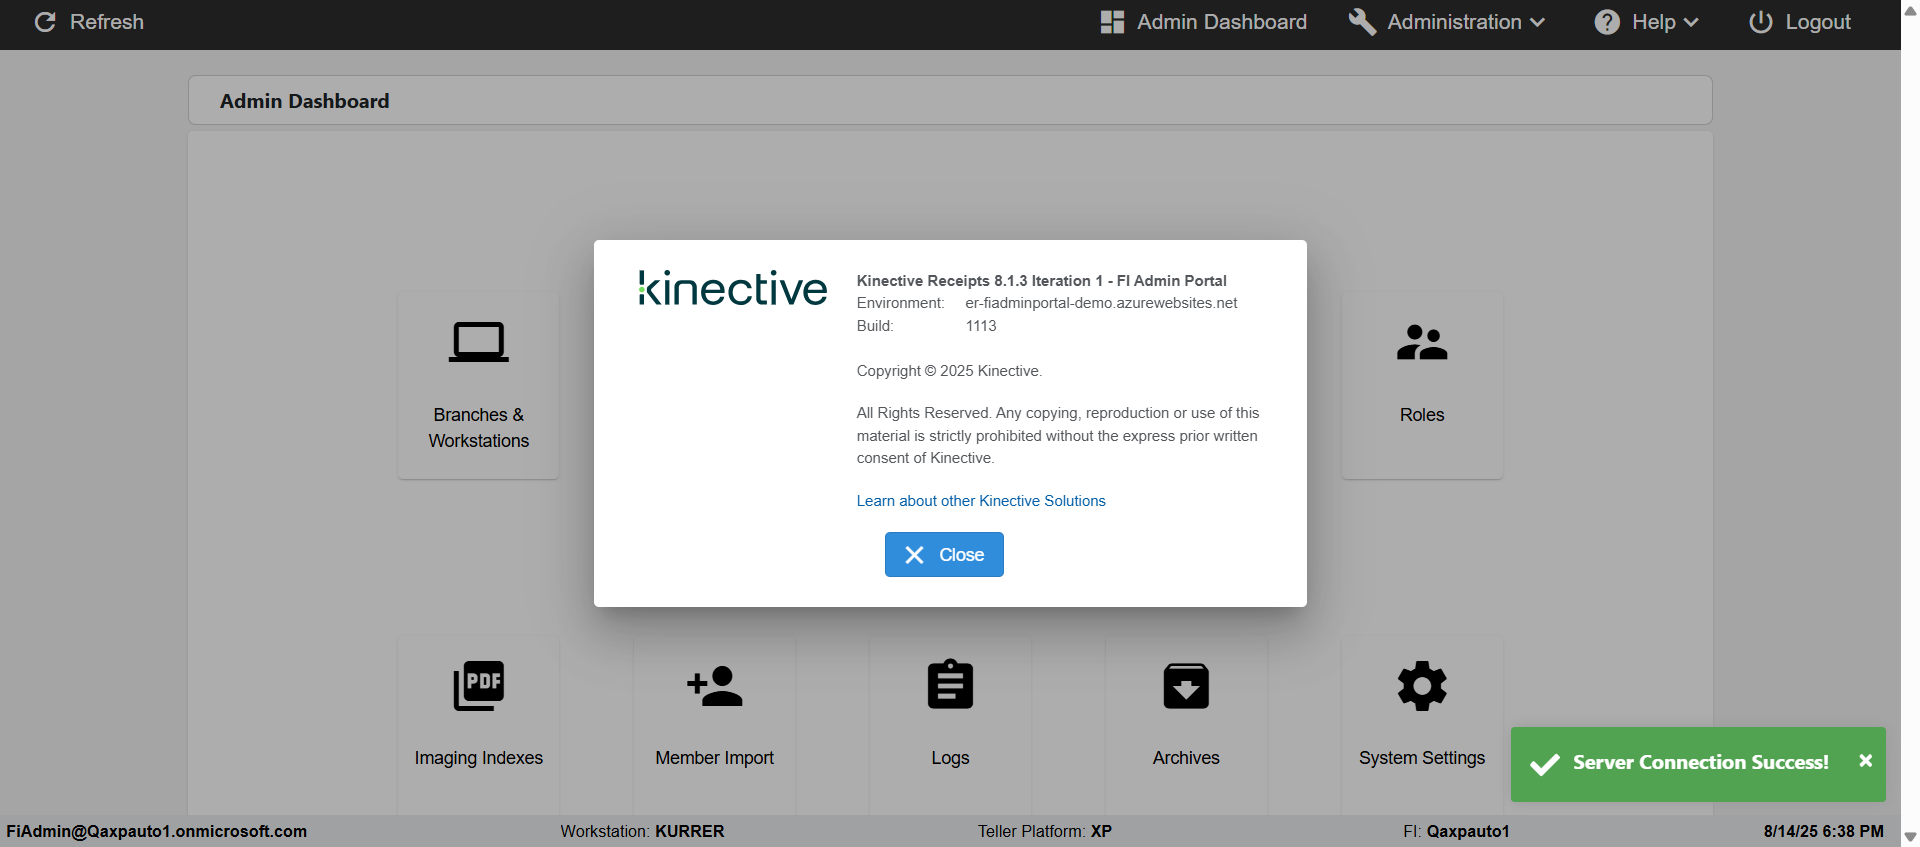Click the FI: Qaxpauto1 status entry
1920x847 pixels.
click(x=1456, y=831)
